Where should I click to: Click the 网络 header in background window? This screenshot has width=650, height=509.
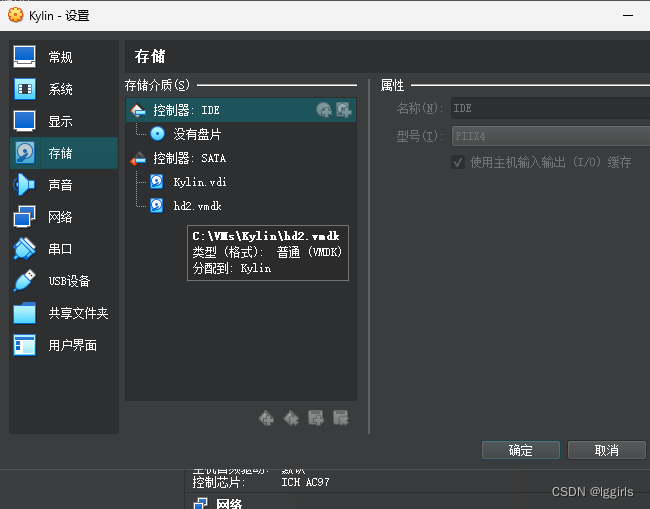point(229,504)
